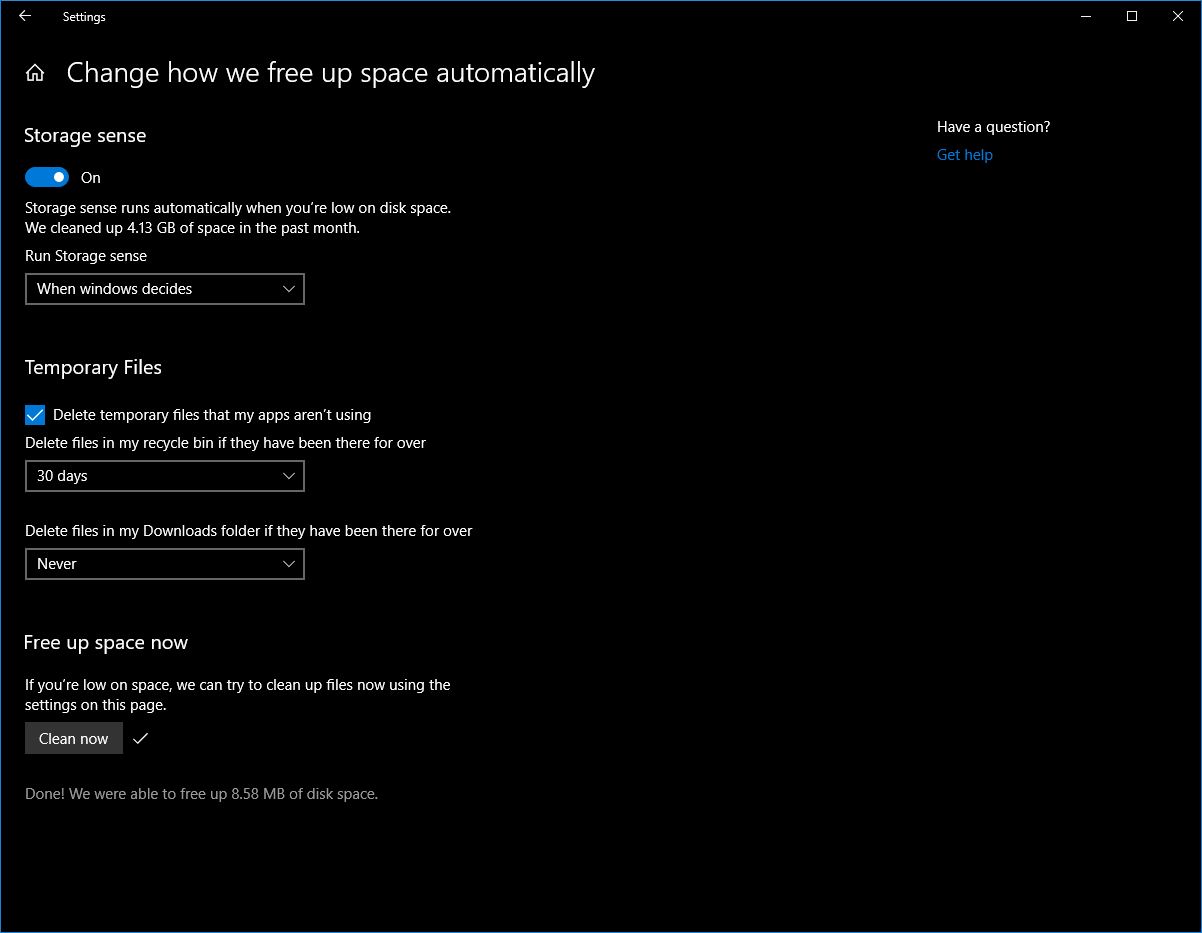1202x933 pixels.
Task: Open Settings home via house icon
Action: [x=35, y=73]
